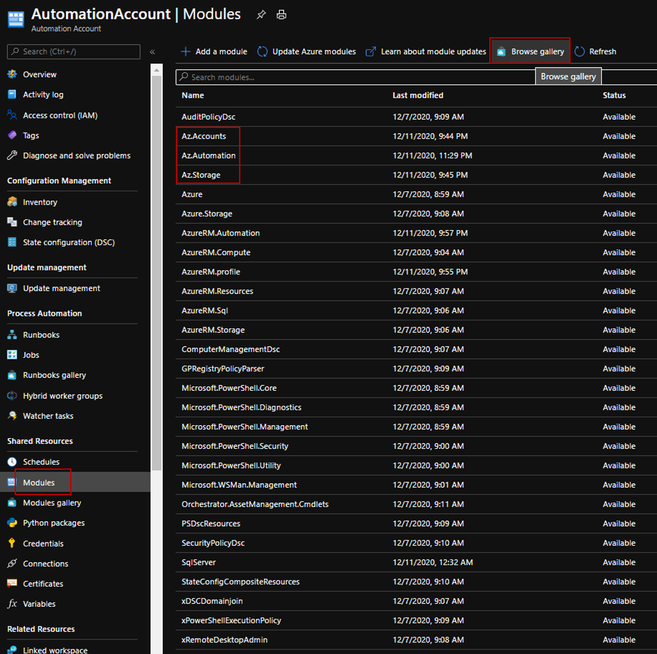Click the Access control (IAM) icon
This screenshot has width=657, height=654.
click(12, 115)
